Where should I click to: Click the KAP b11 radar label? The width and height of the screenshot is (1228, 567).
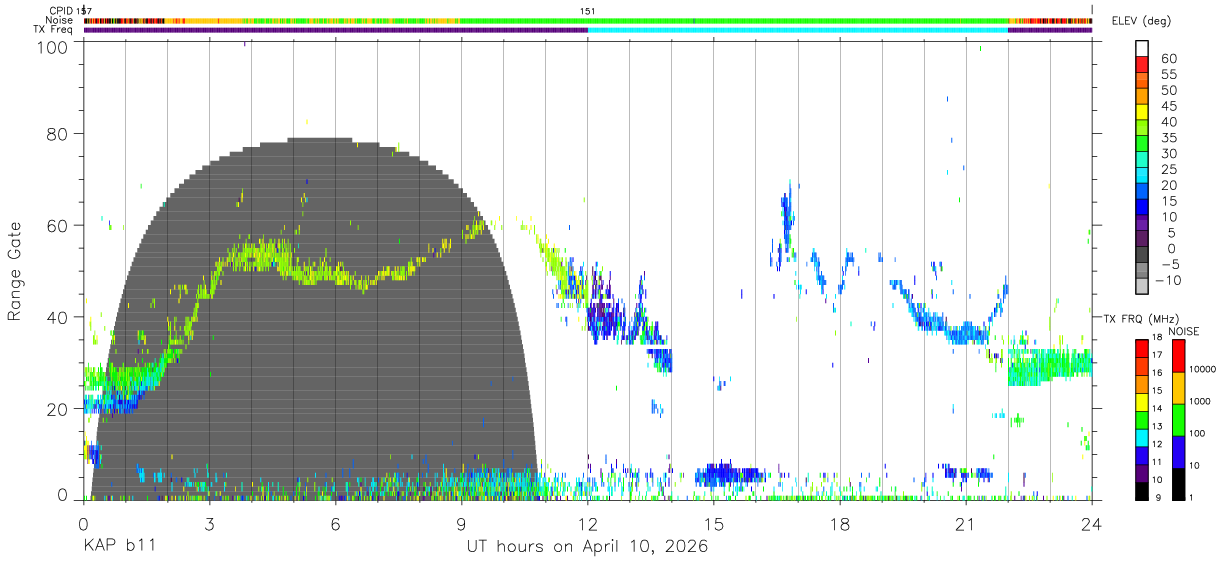tap(119, 547)
